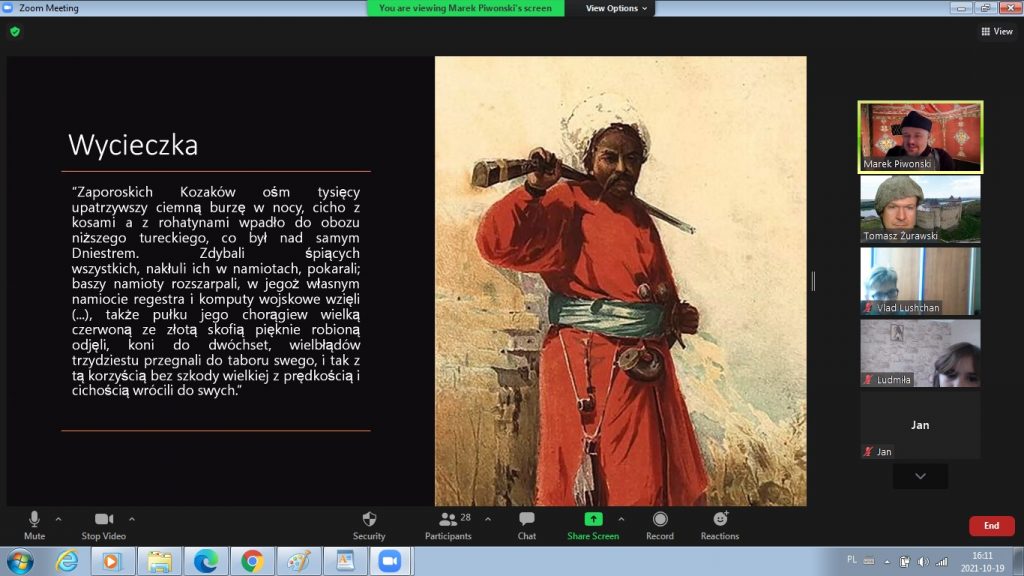This screenshot has height=576, width=1024.
Task: Open the View layout menu
Action: click(x=997, y=32)
